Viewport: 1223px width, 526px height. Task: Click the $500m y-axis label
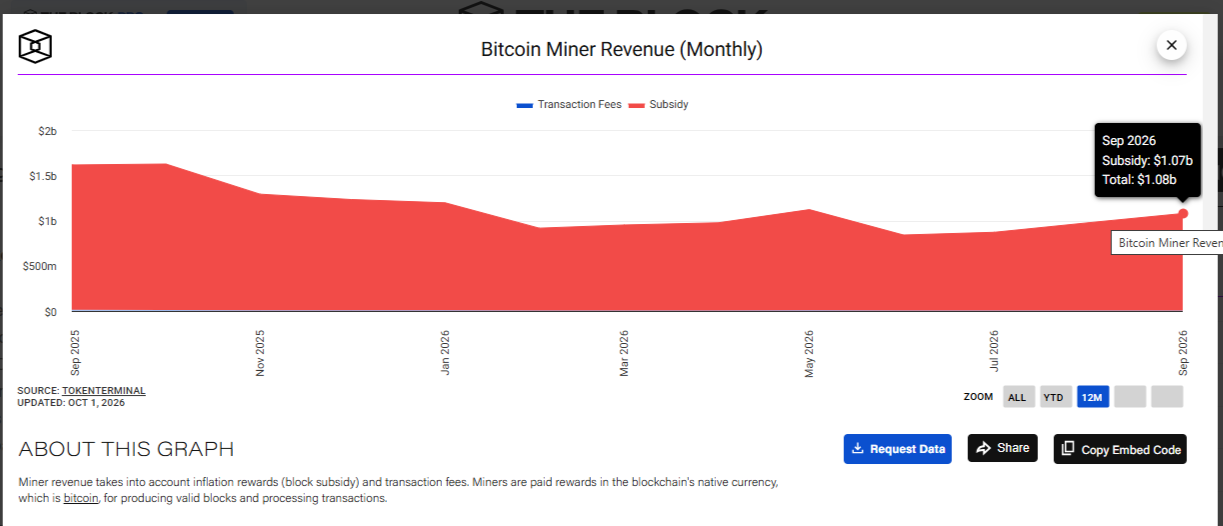tap(40, 267)
